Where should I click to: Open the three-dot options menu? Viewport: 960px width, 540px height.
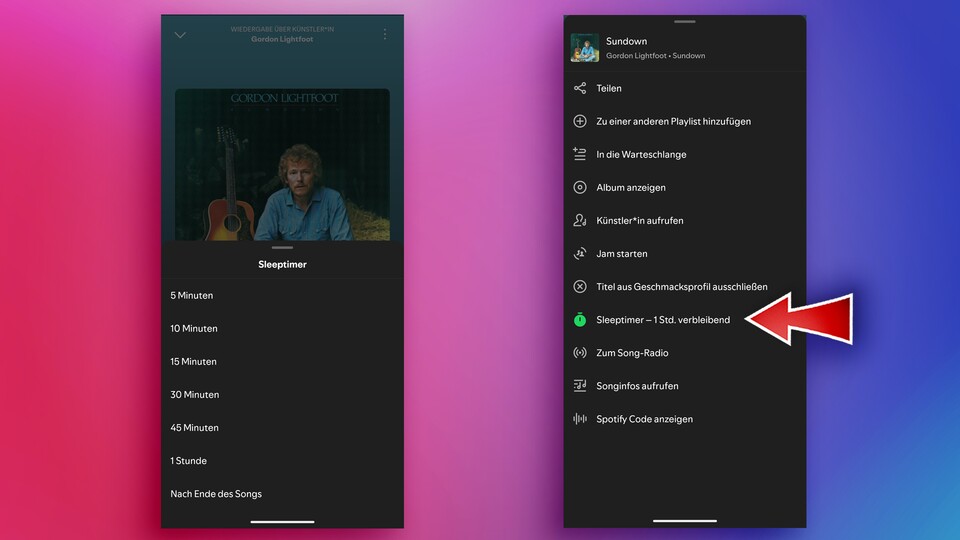[385, 35]
